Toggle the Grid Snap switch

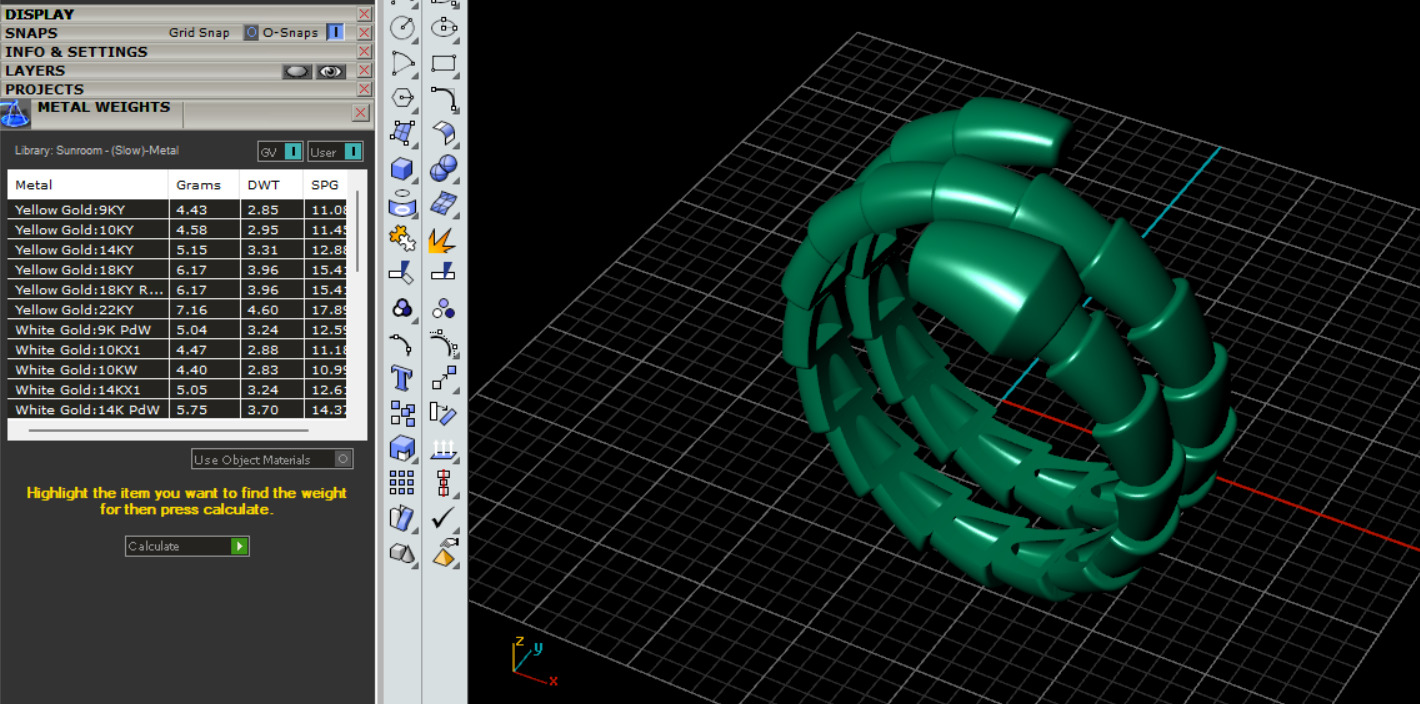coord(251,32)
